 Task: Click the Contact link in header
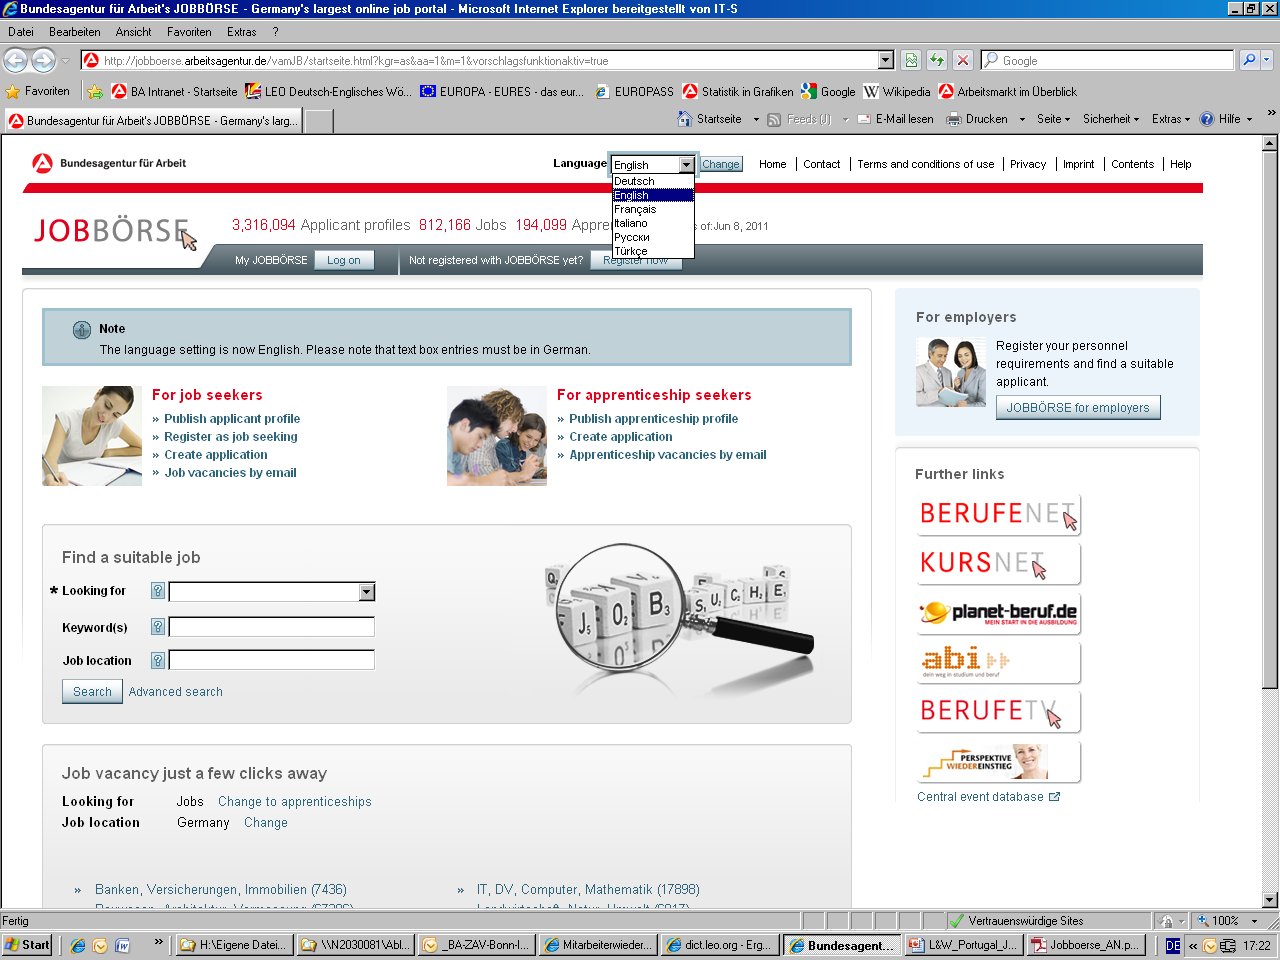pos(822,164)
